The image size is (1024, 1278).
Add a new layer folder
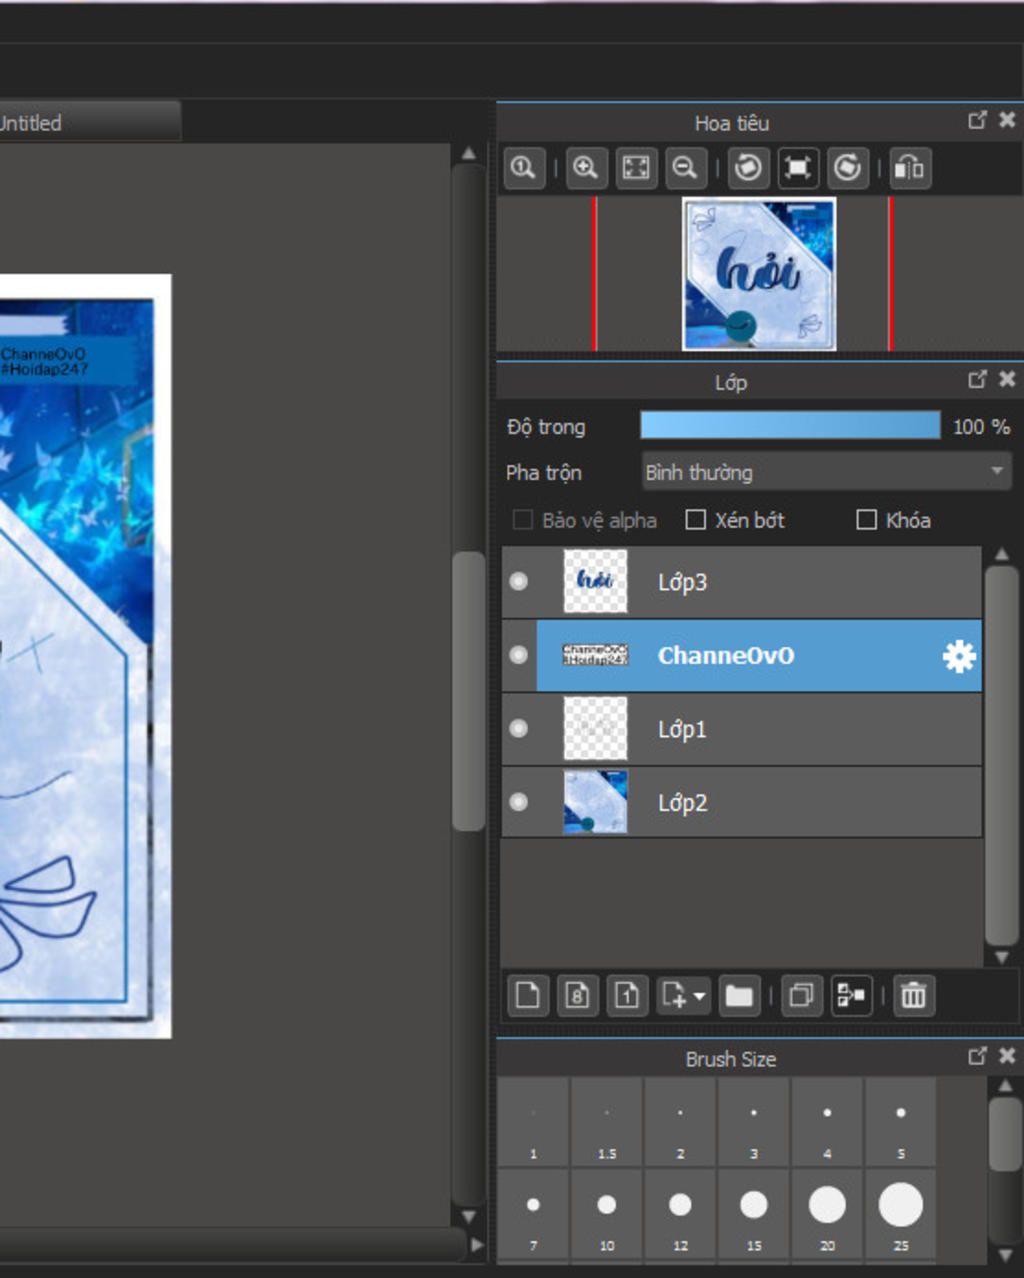tap(739, 996)
